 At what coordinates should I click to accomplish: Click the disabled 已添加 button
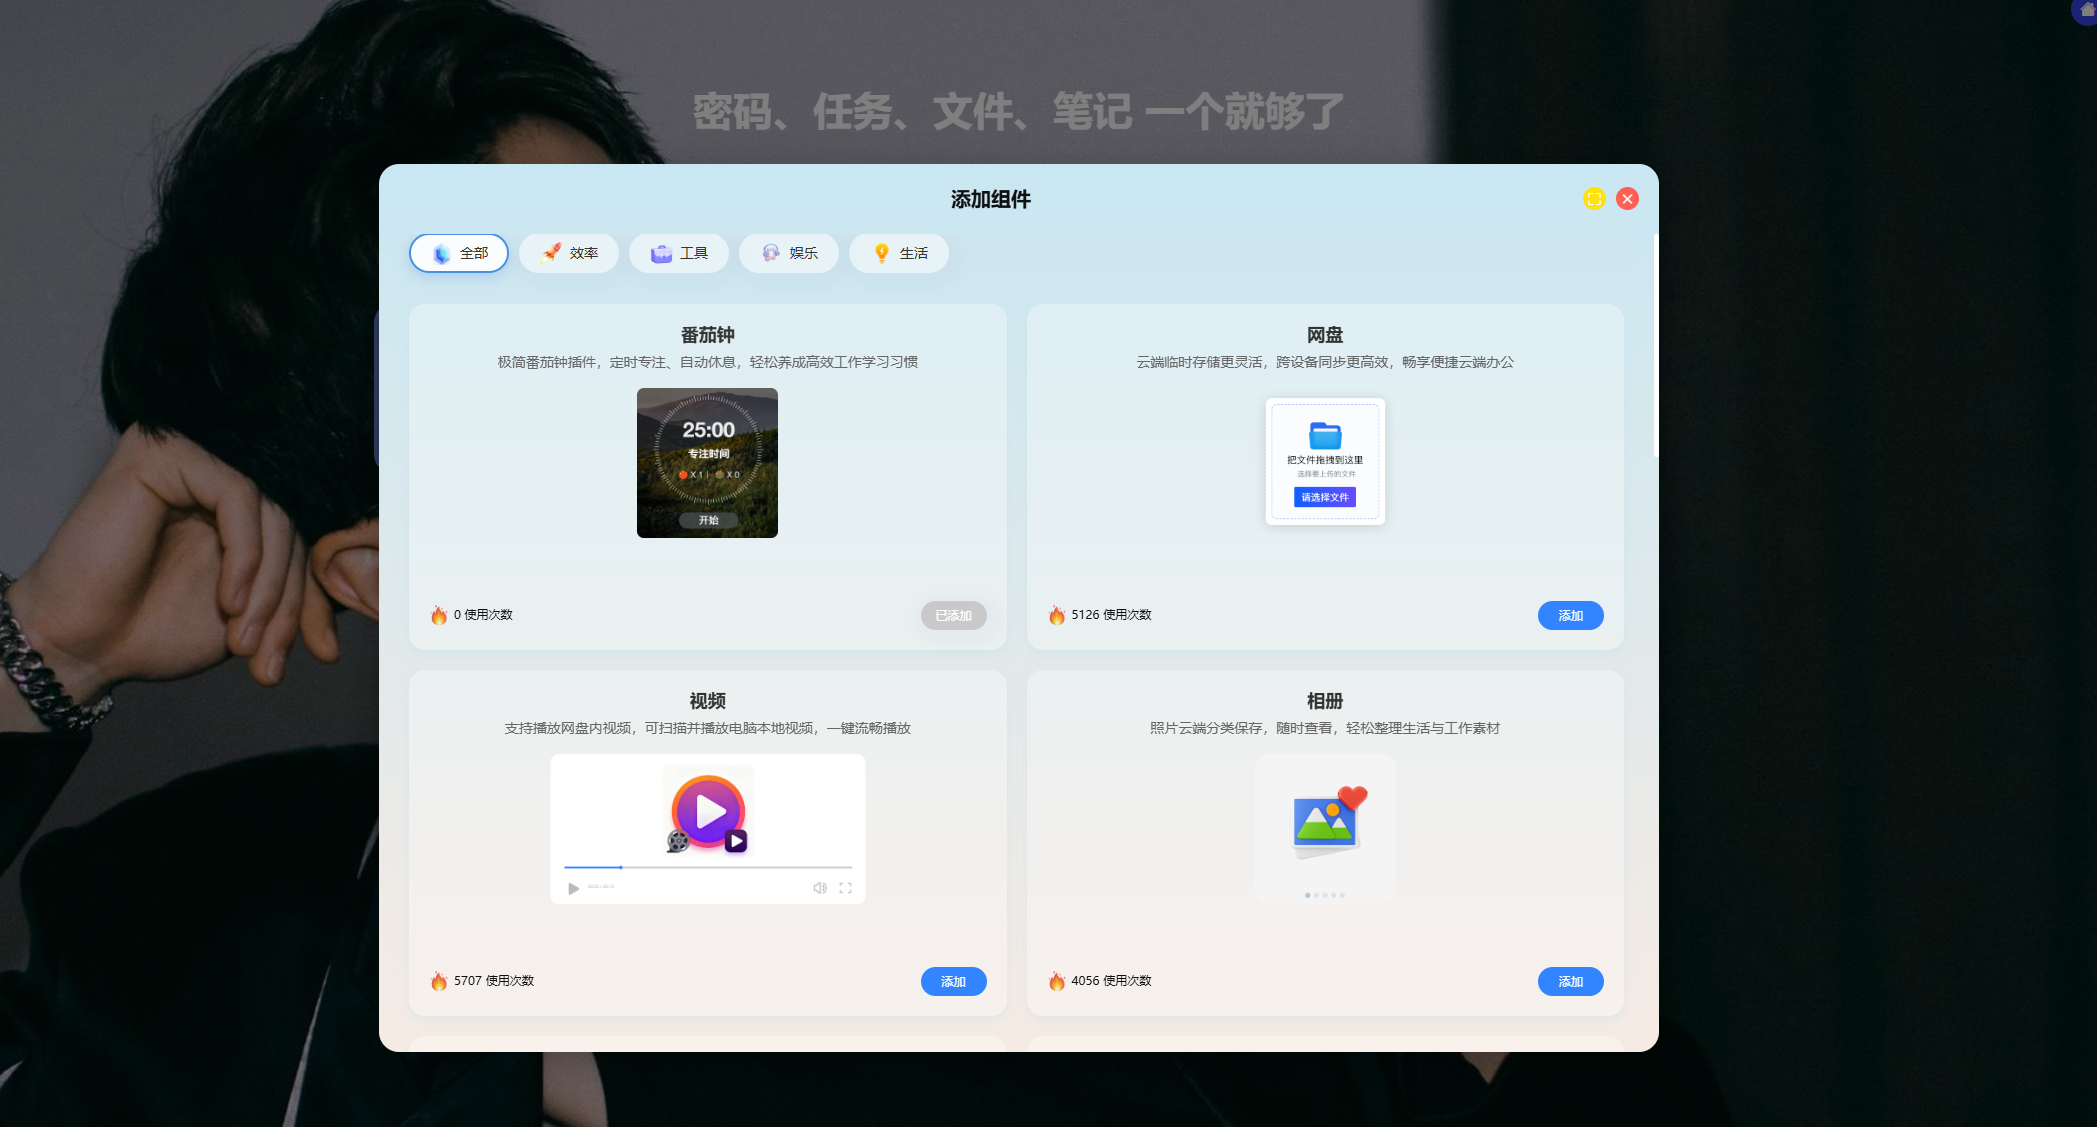pos(953,616)
